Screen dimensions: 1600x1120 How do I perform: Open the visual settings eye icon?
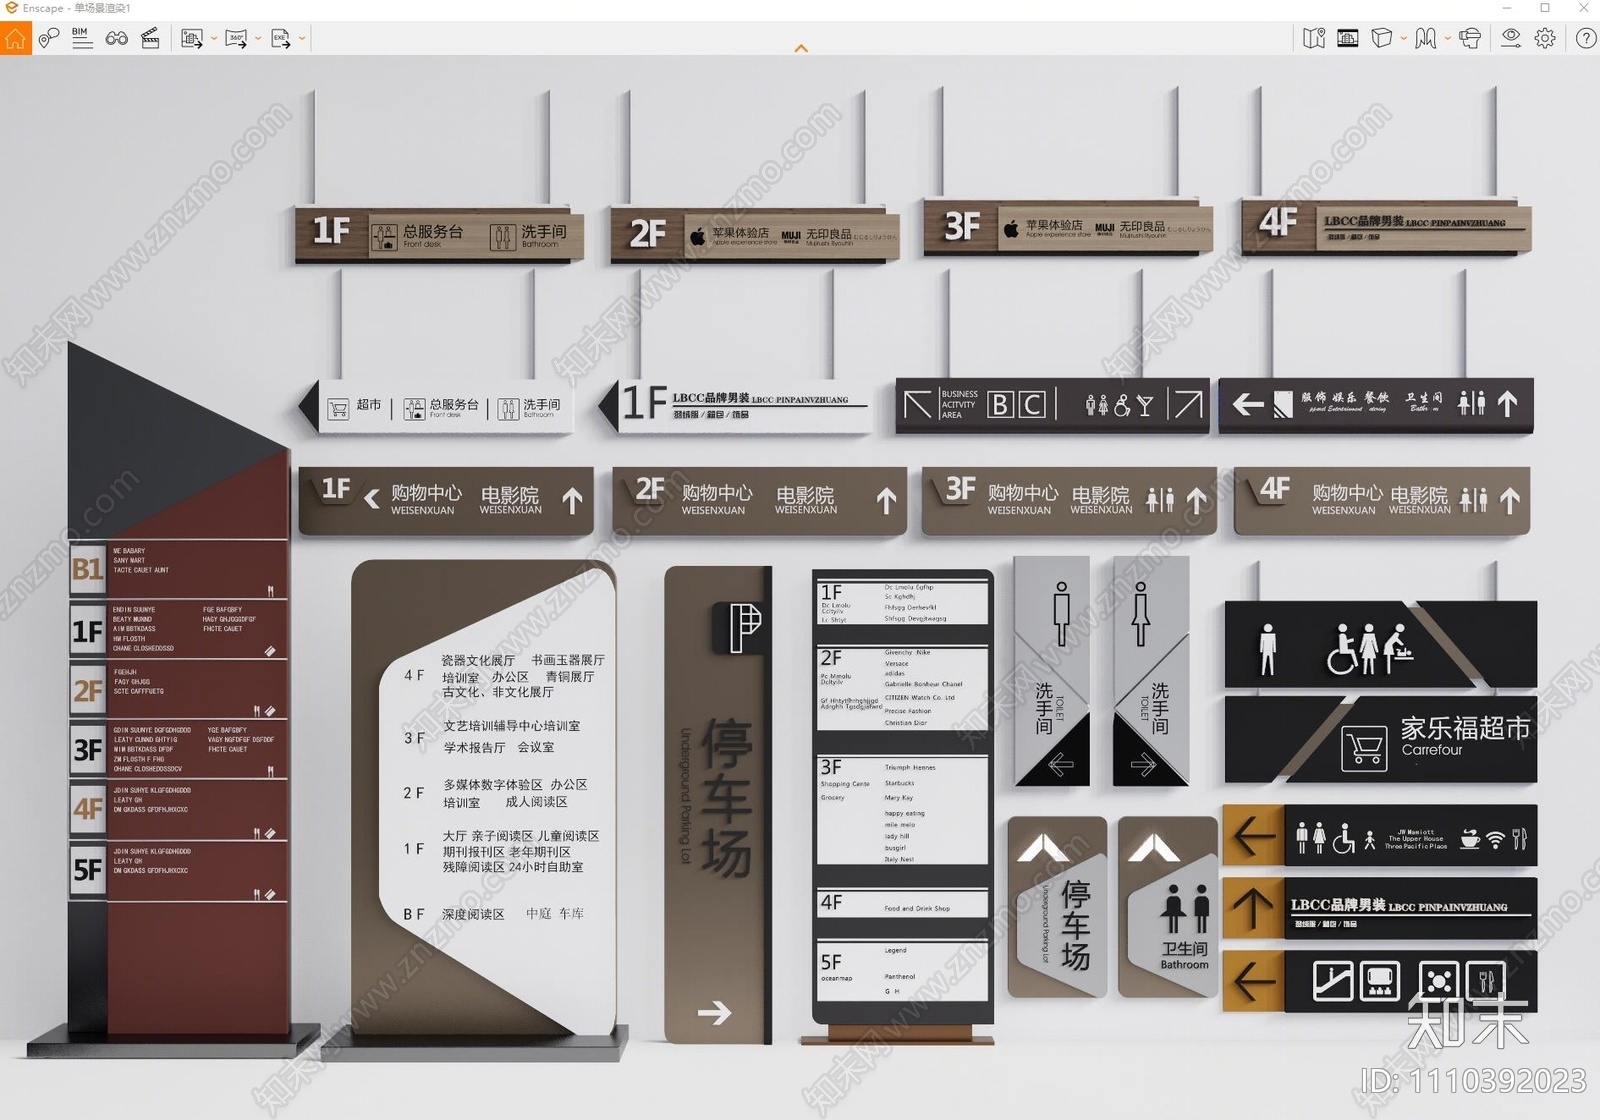[x=1511, y=38]
